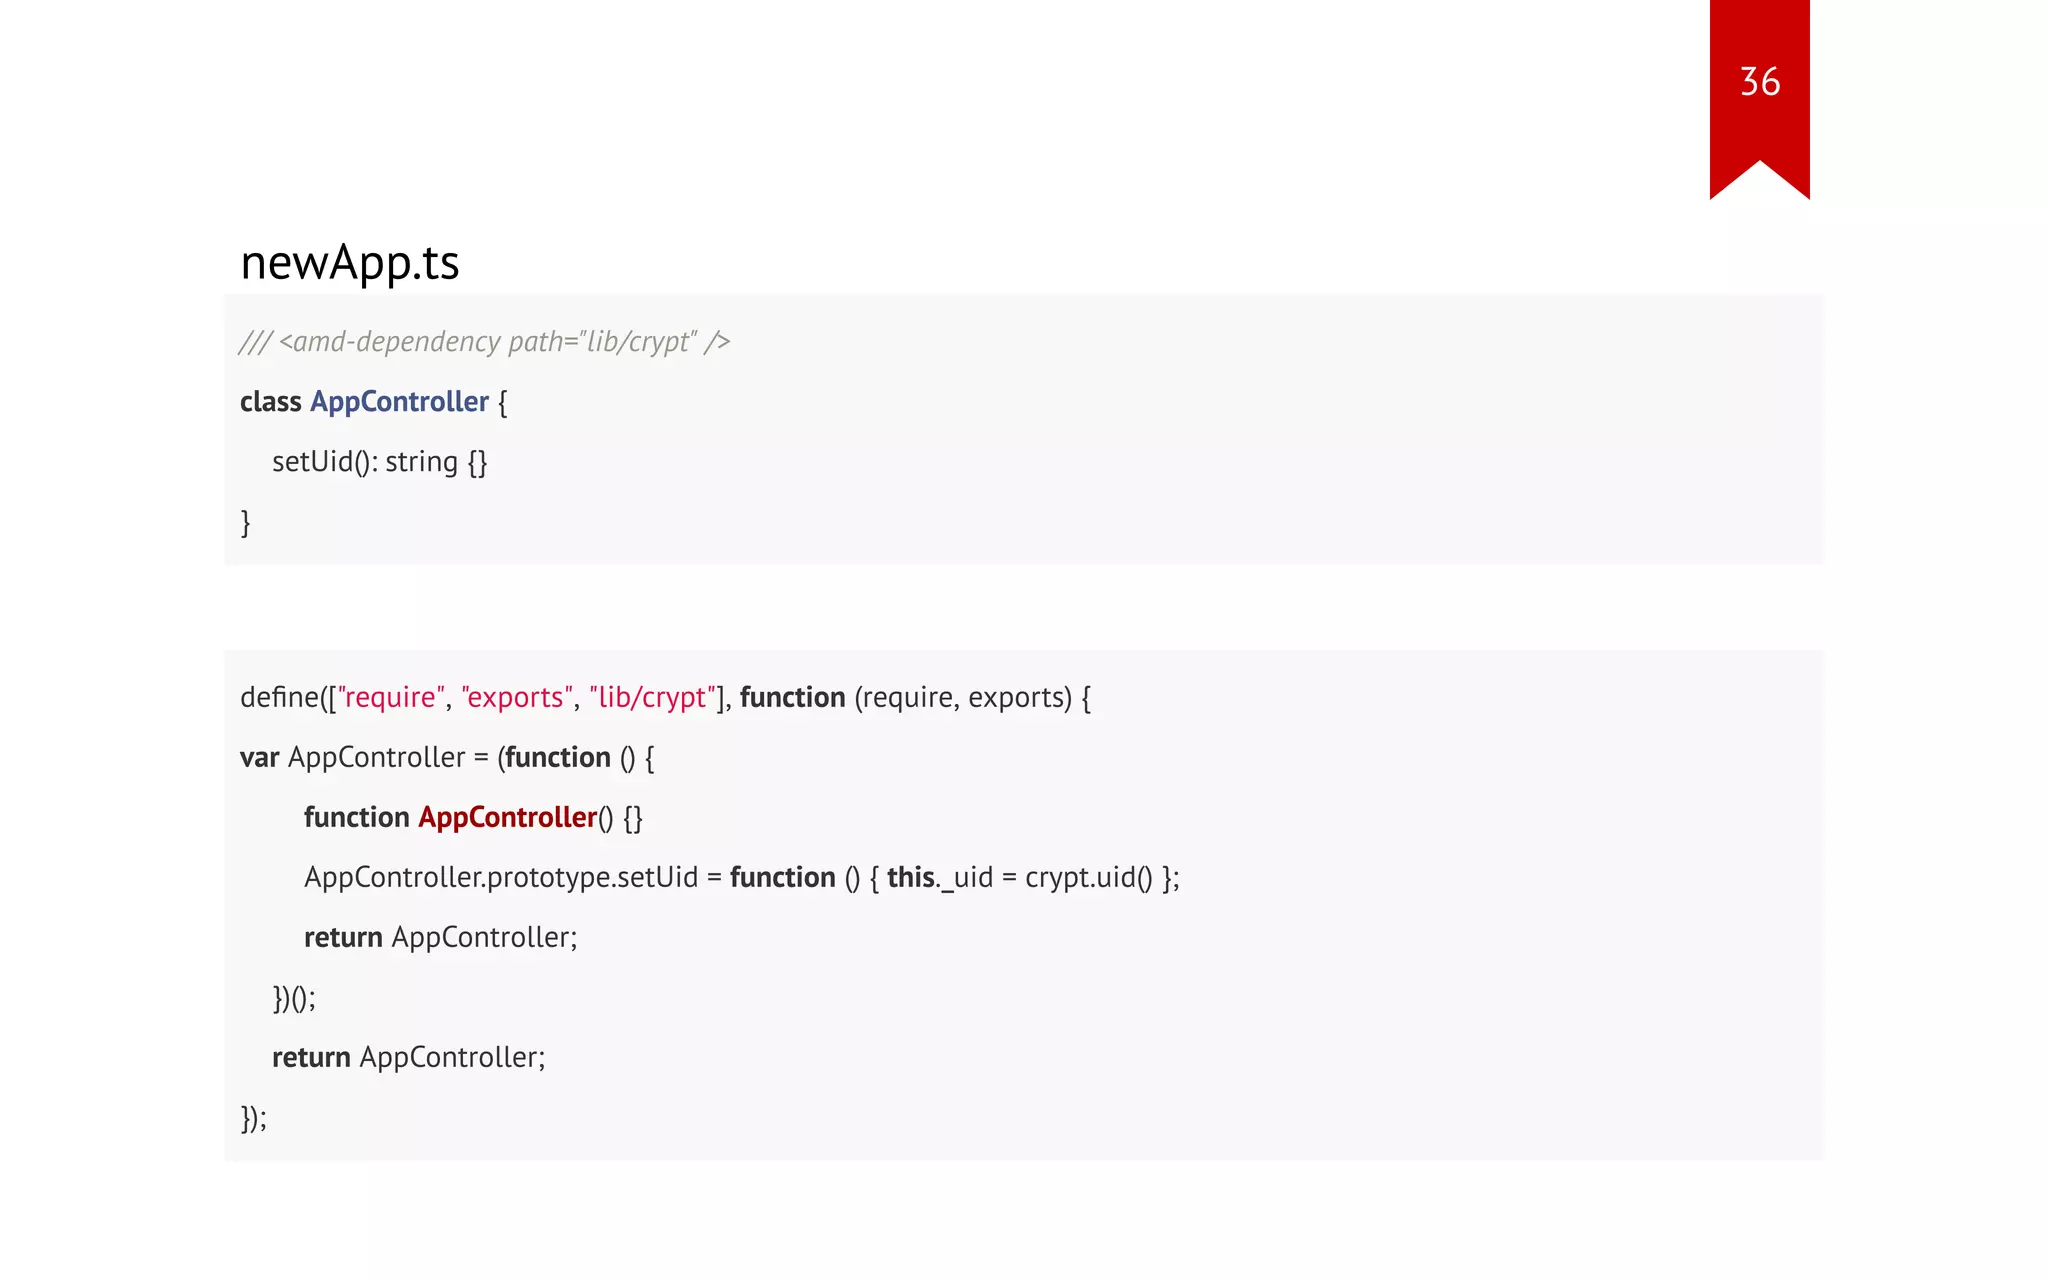Click the indented inner return AppController line

coord(440,937)
